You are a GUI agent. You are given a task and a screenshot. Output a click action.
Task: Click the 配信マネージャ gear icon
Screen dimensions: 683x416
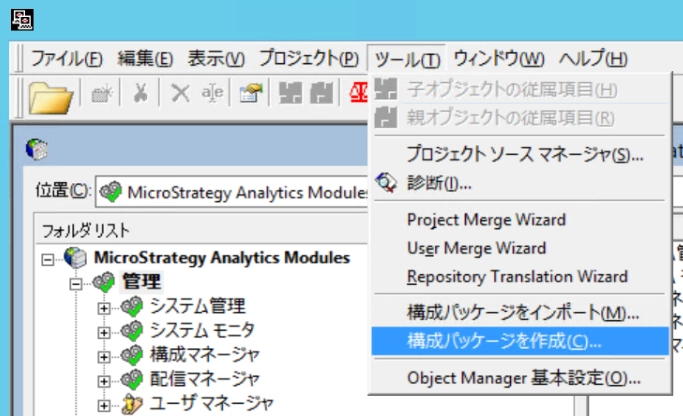132,379
